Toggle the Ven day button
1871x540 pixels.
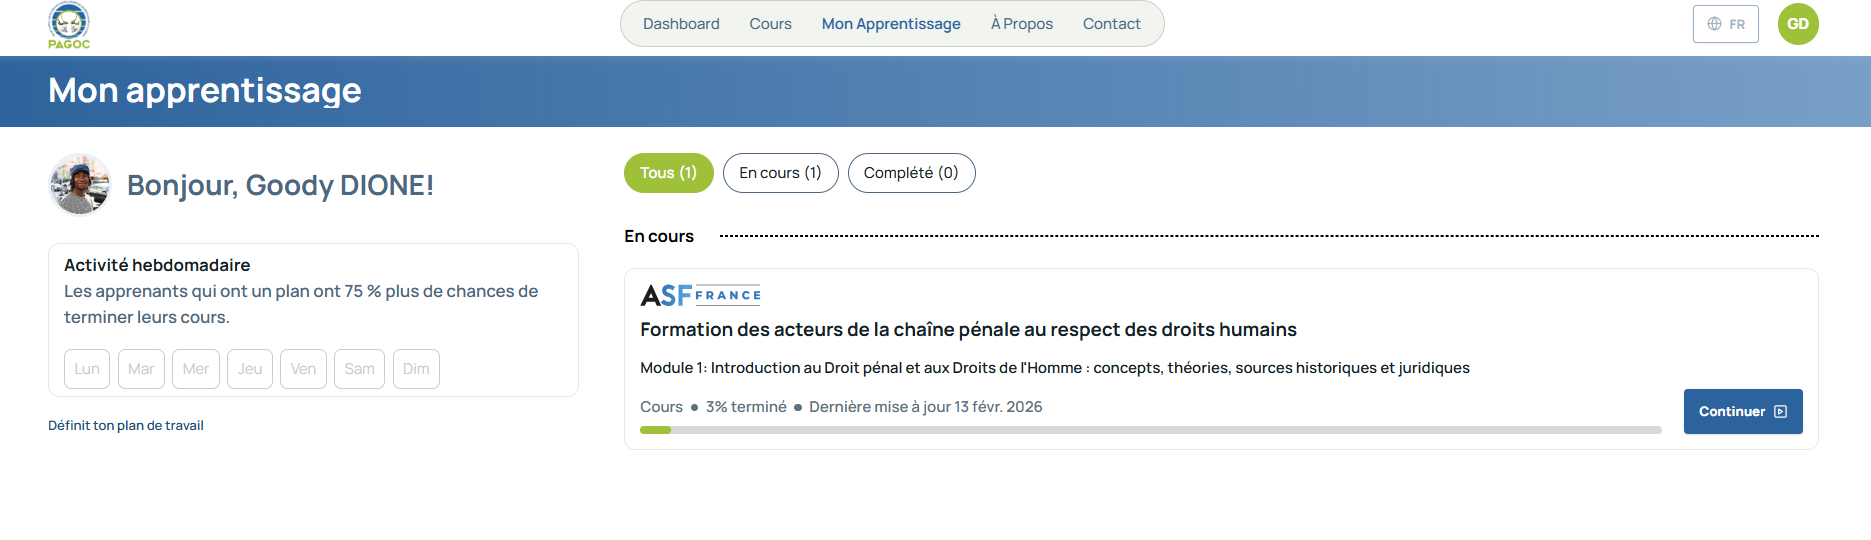pos(303,369)
